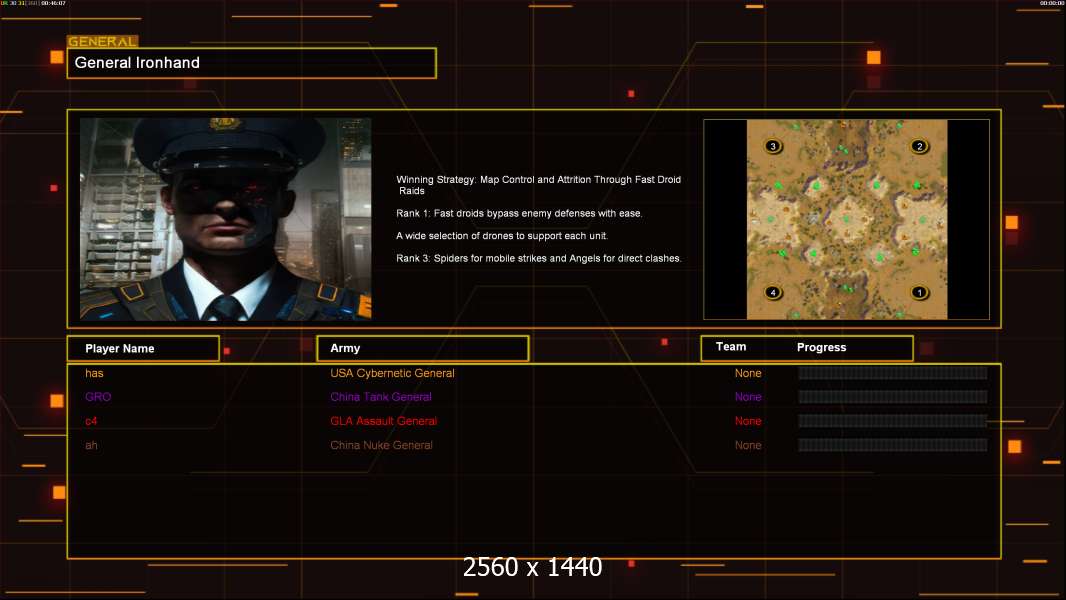Viewport: 1066px width, 600px height.
Task: Click General Ironhand portrait image
Action: (226, 219)
